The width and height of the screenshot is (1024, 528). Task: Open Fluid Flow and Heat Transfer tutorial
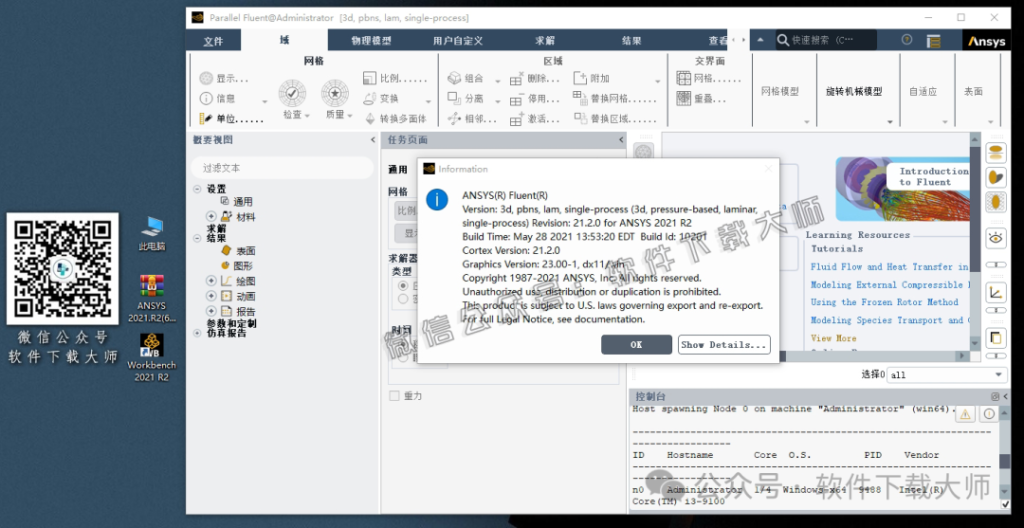click(x=890, y=267)
